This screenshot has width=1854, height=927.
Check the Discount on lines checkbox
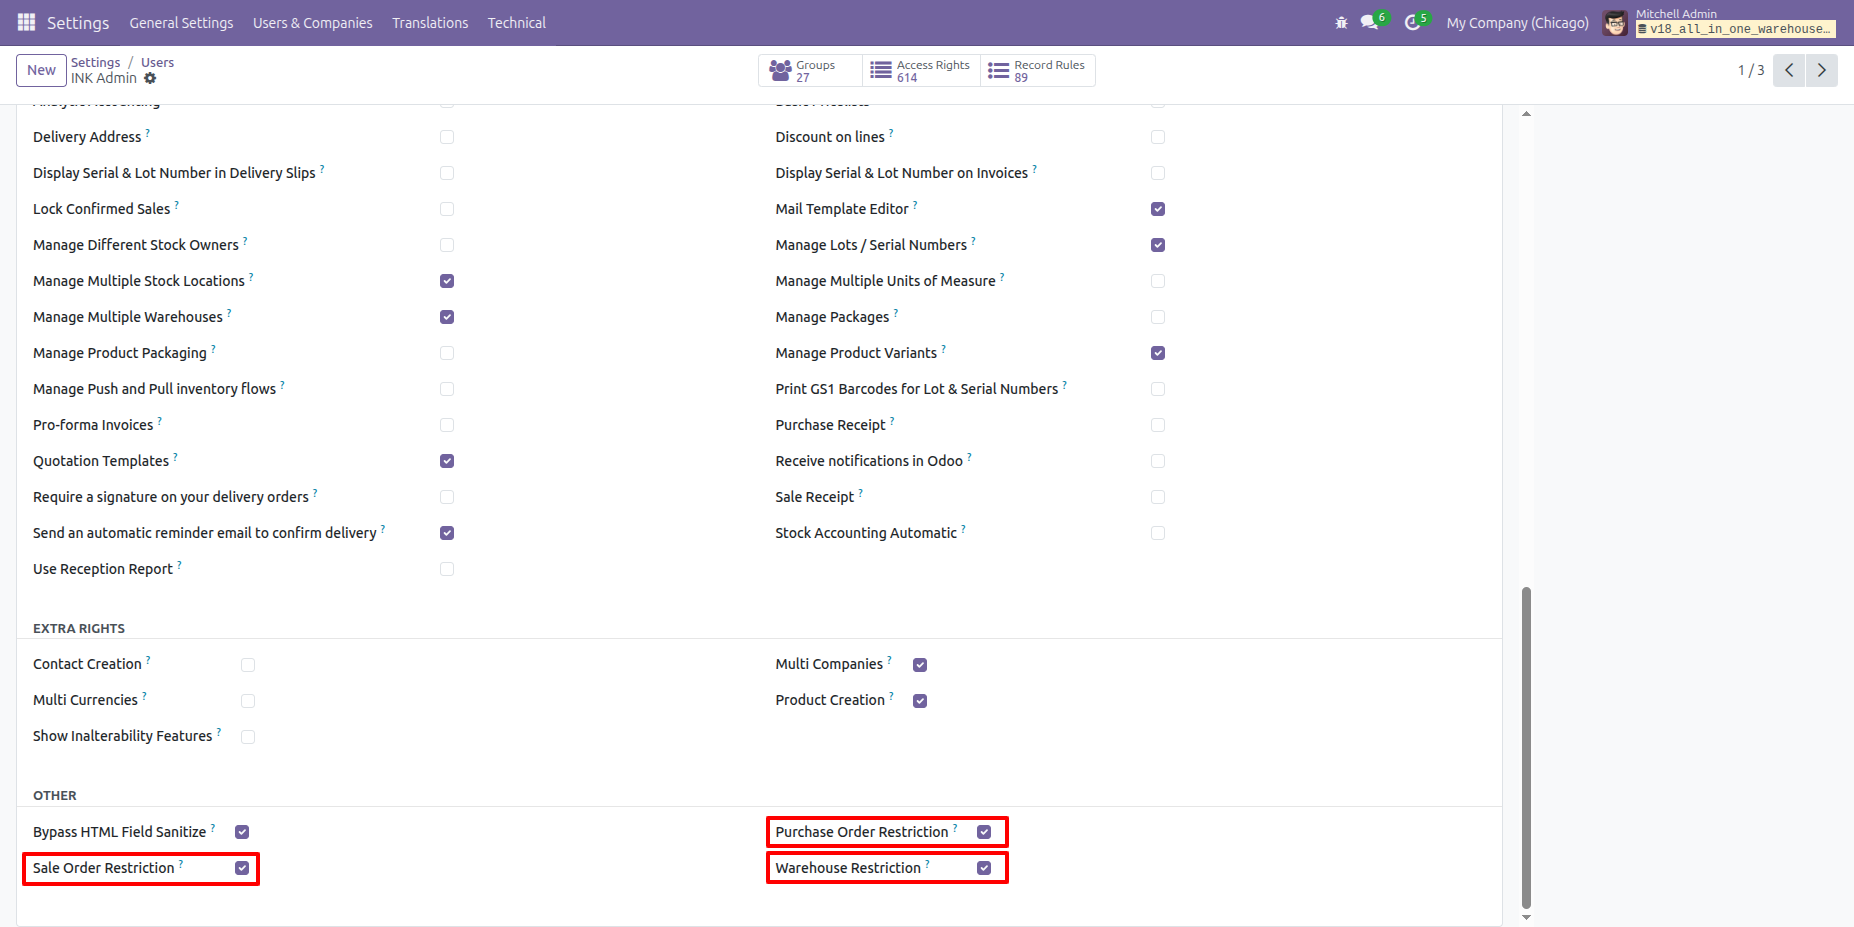click(x=1158, y=137)
